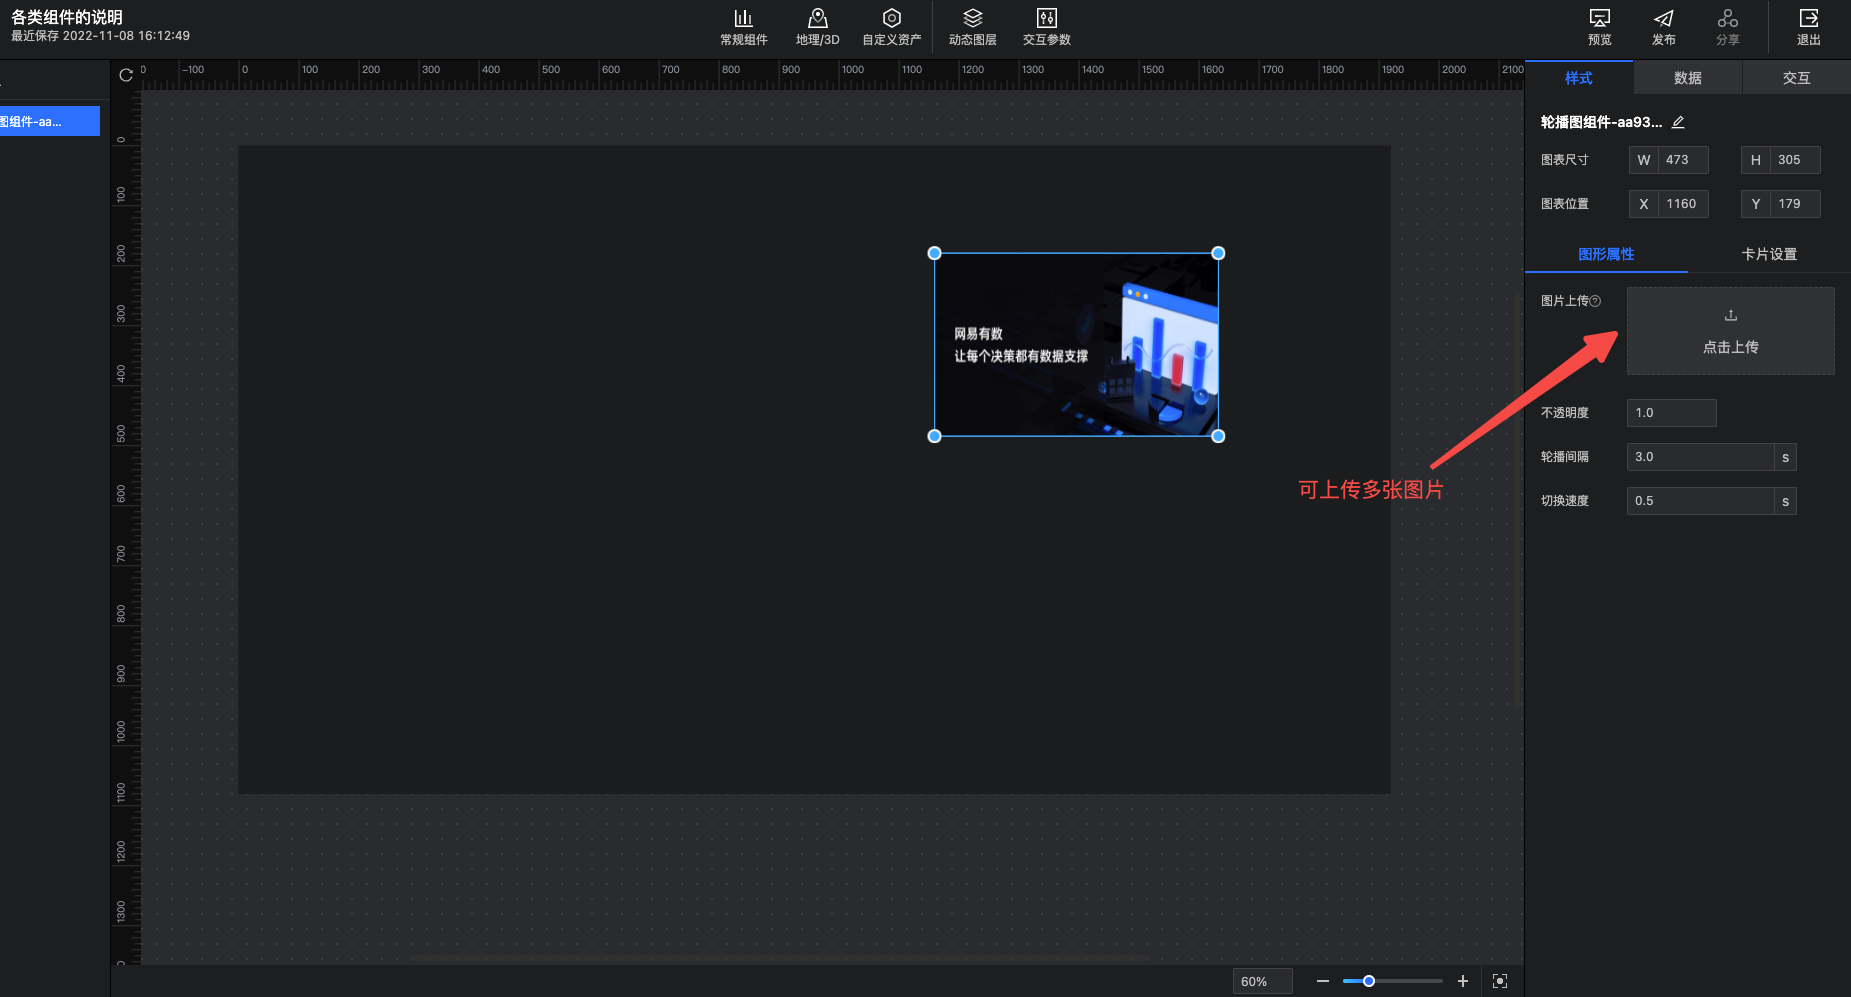
Task: Open the 自定义资产 custom assets menu
Action: 891,27
